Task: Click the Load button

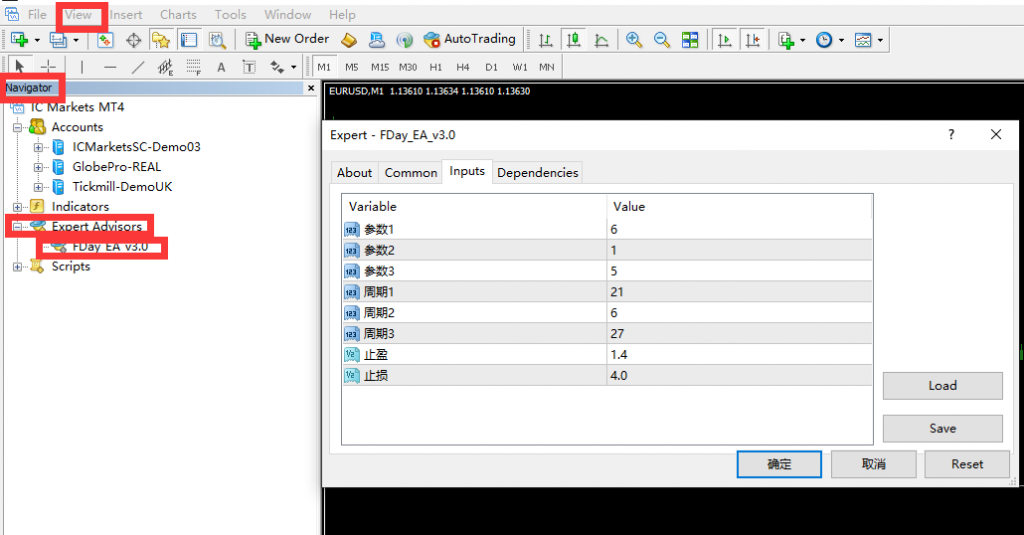Action: (x=942, y=386)
